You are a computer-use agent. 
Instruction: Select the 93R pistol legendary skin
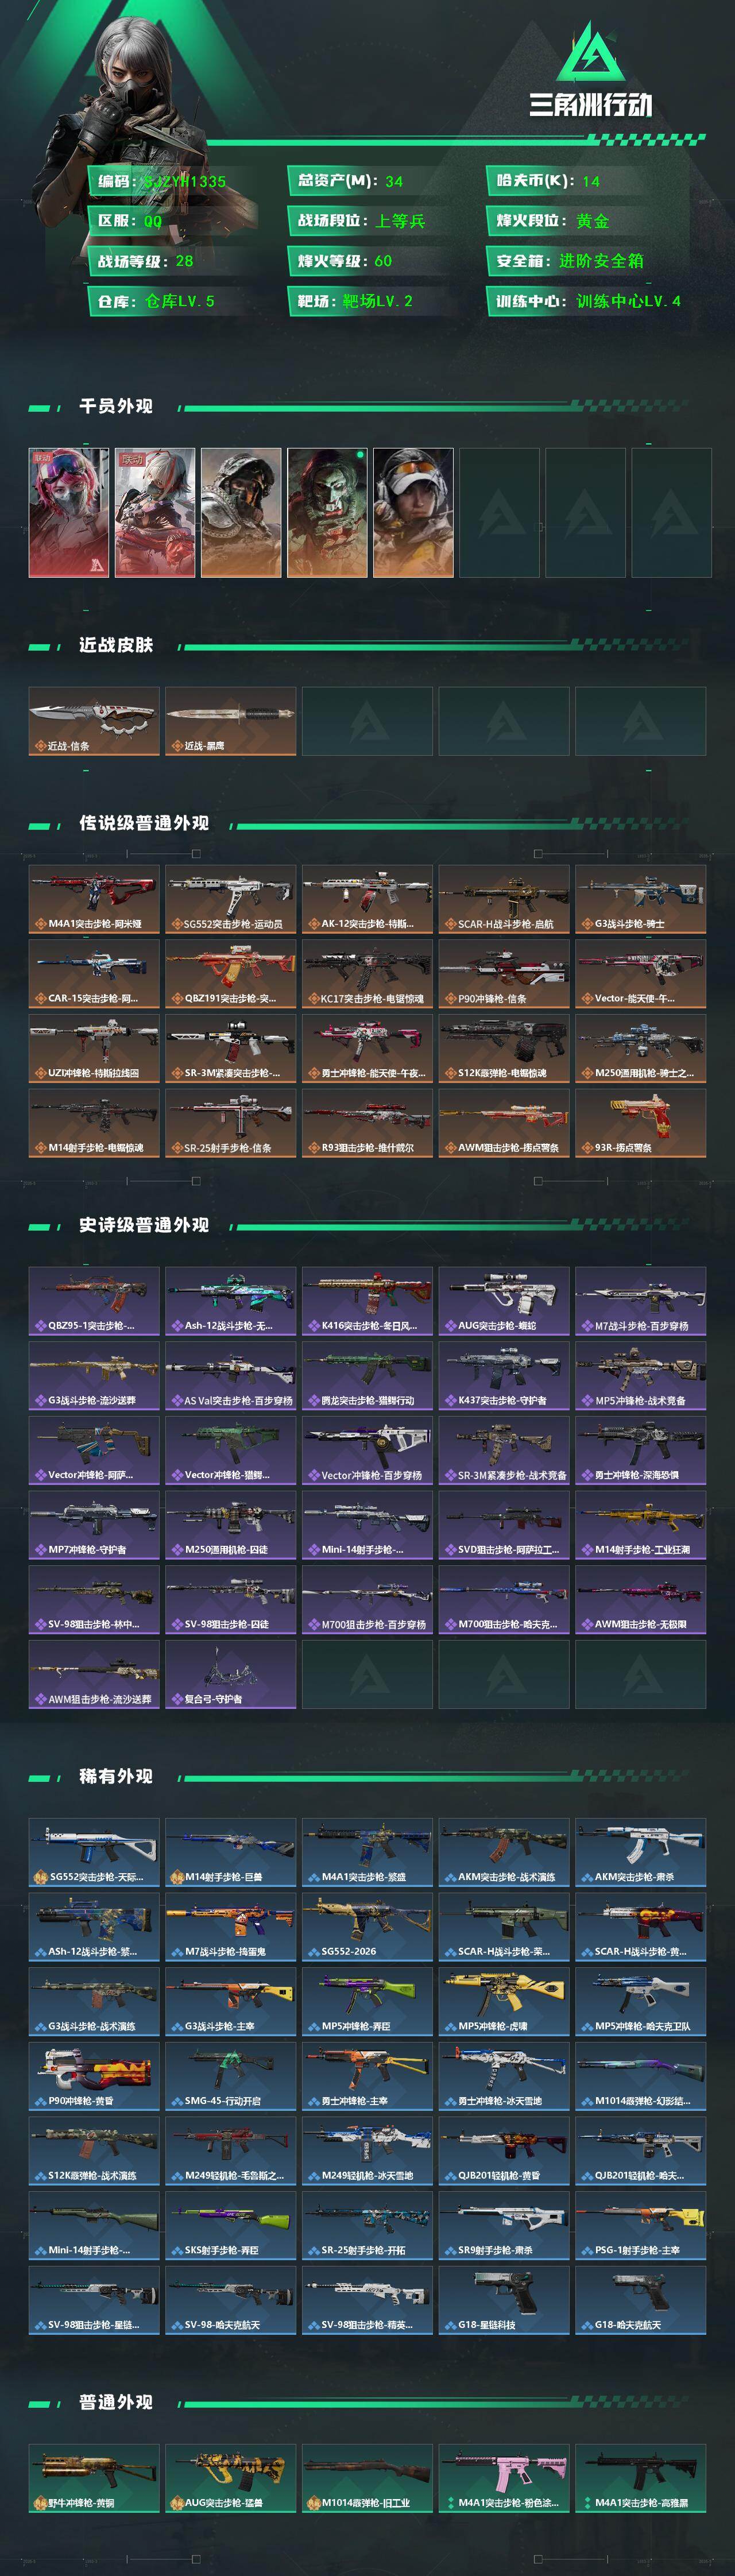point(641,1123)
